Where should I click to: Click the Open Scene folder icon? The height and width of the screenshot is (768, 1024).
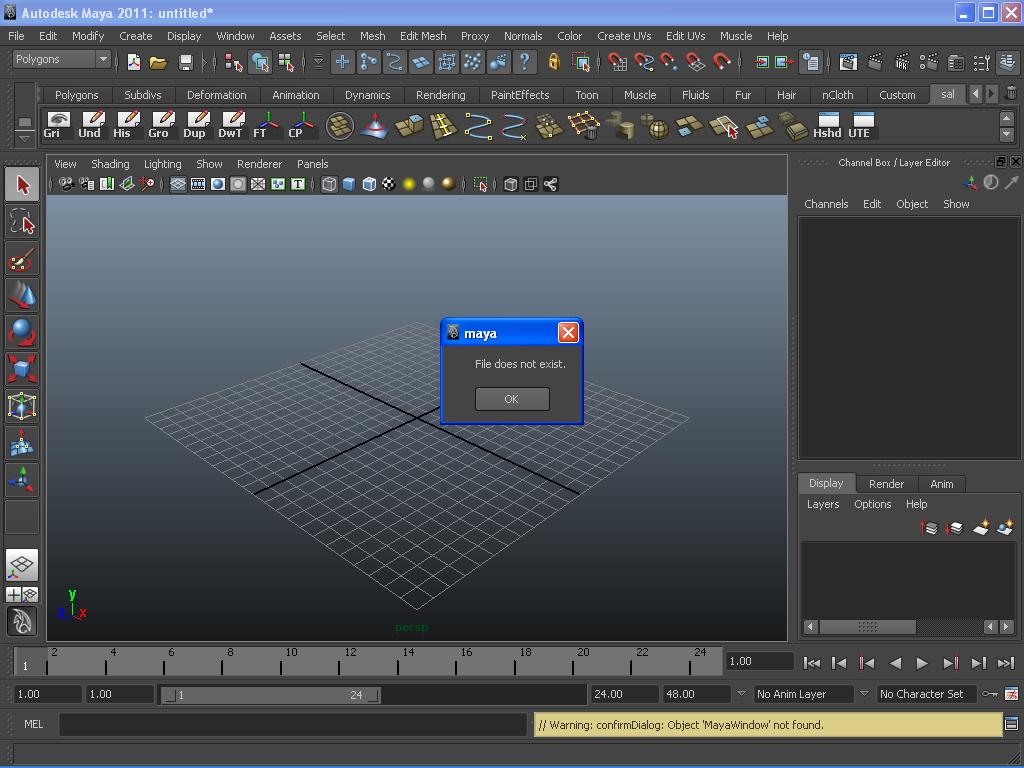pos(158,62)
